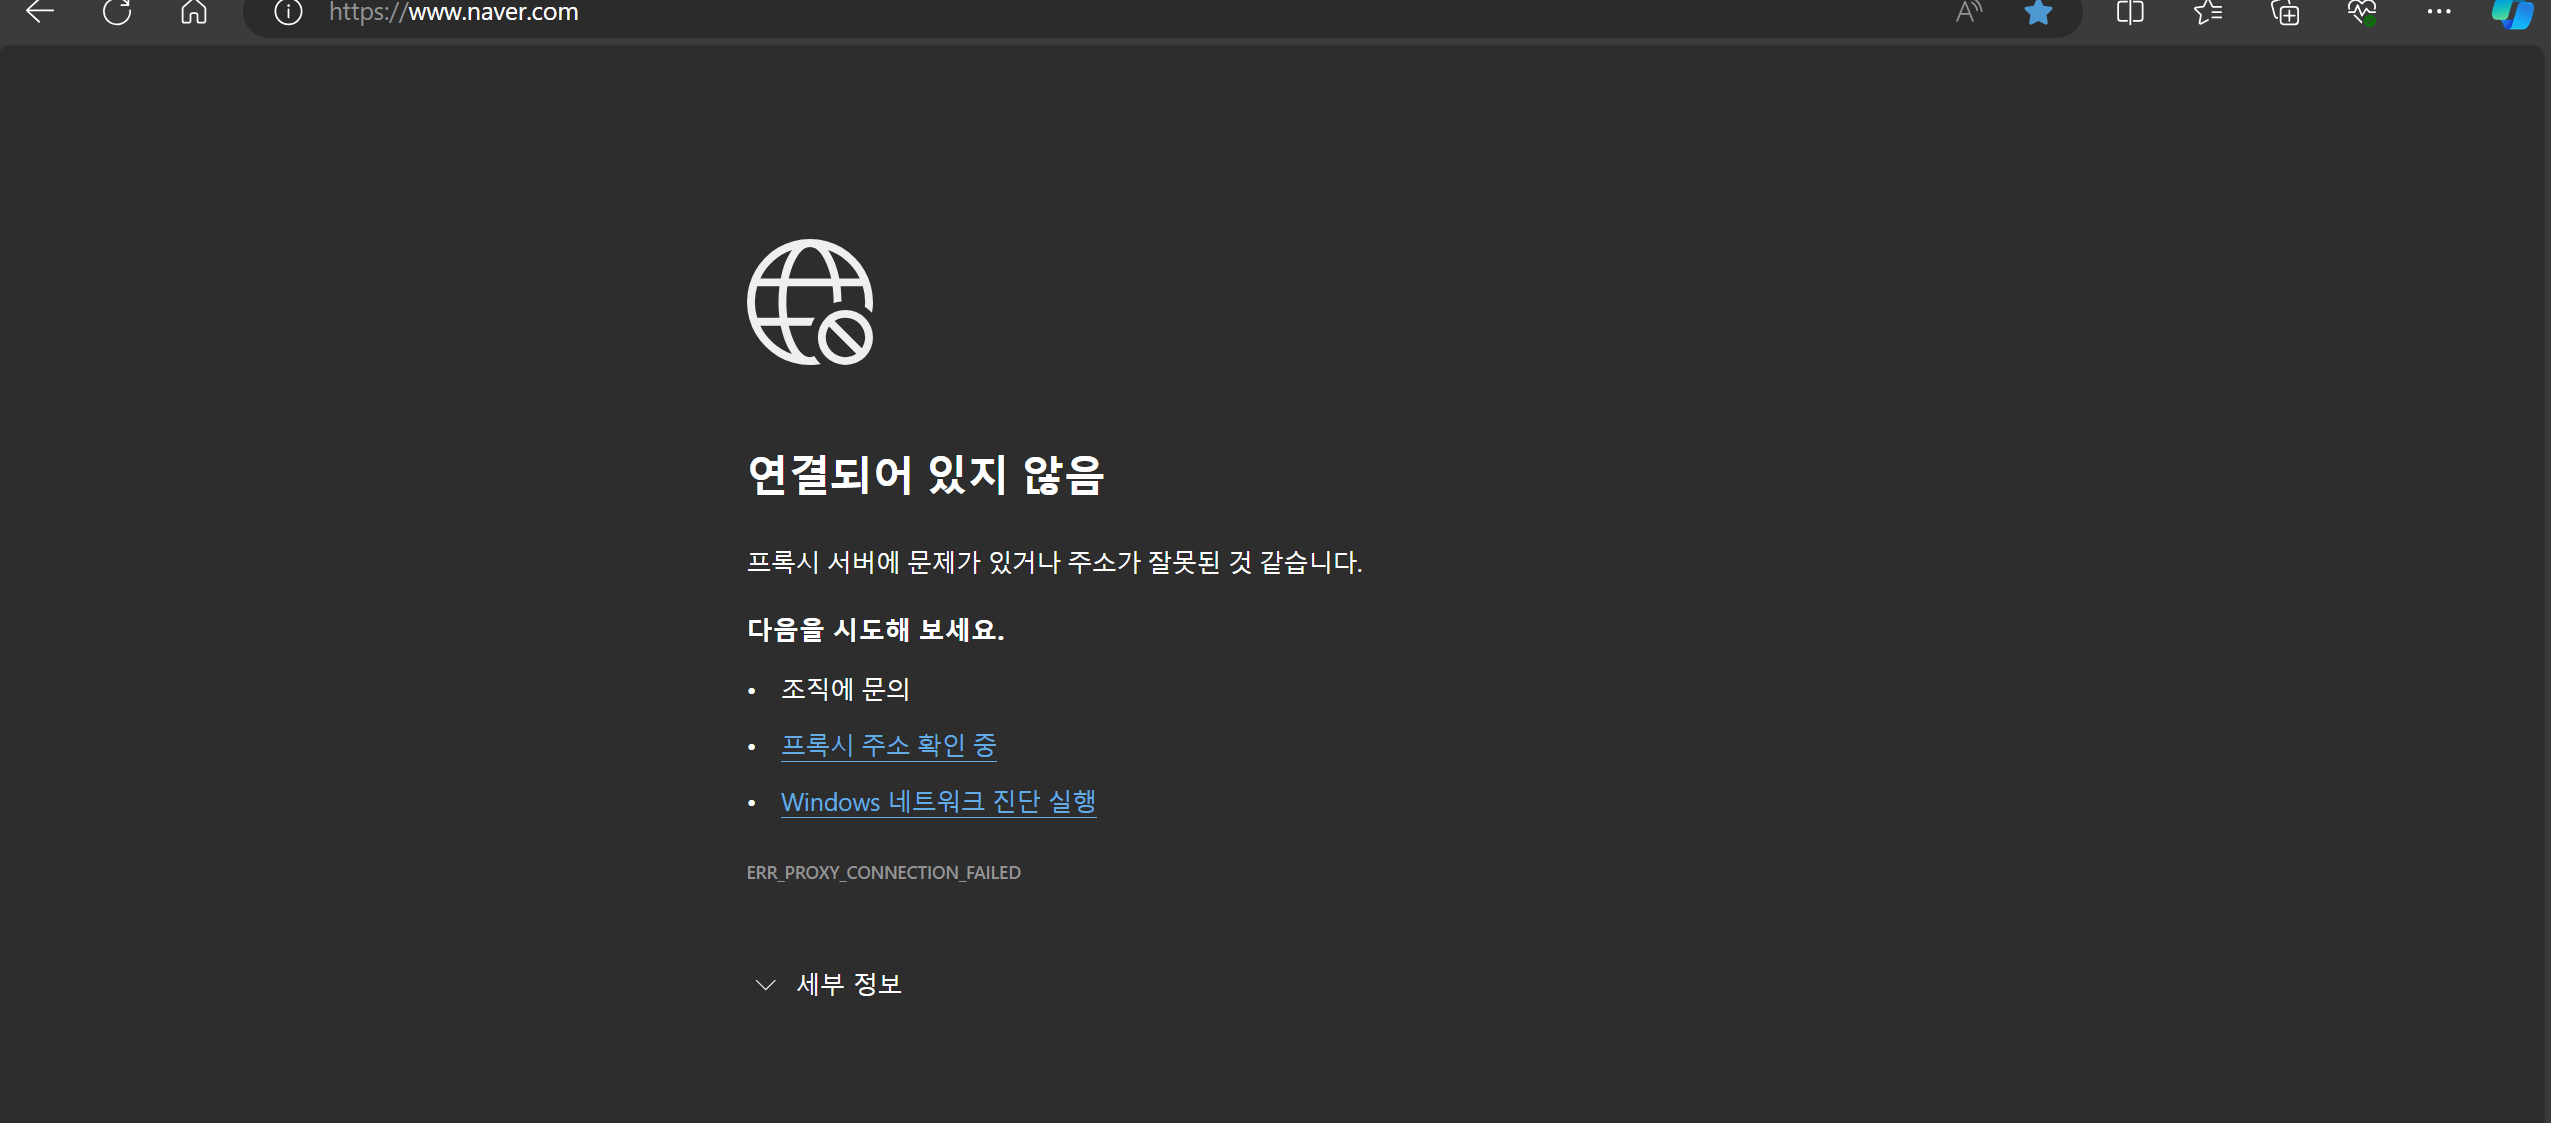The image size is (2551, 1123).
Task: Click the Read aloud icon
Action: click(x=1968, y=12)
